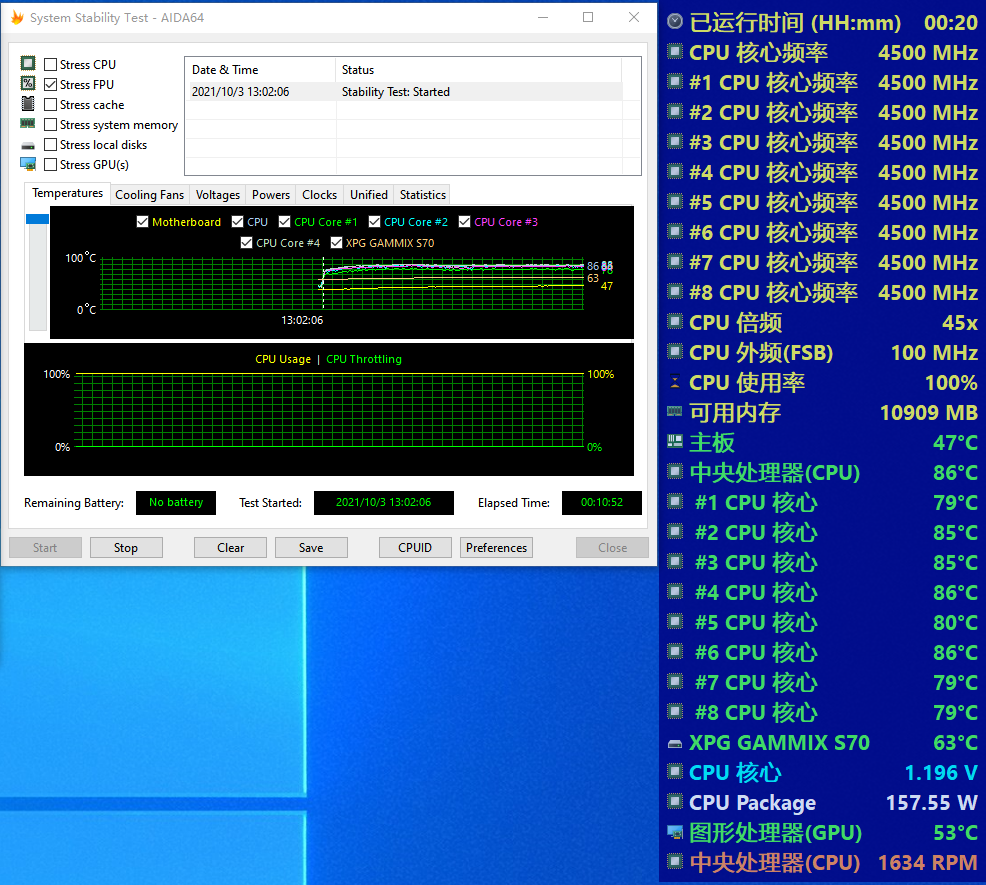Open the Preferences dialog
986x885 pixels.
[496, 547]
